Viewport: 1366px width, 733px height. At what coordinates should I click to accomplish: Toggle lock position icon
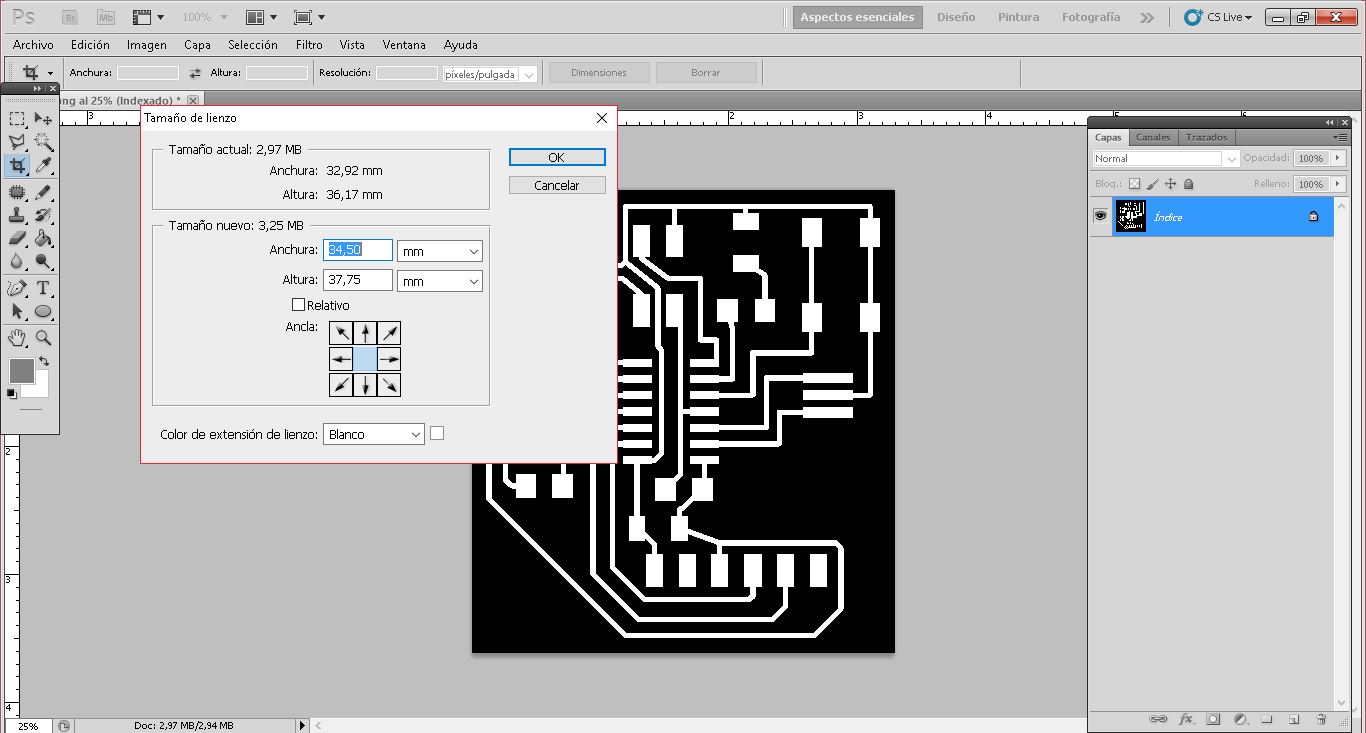pyautogui.click(x=1171, y=184)
